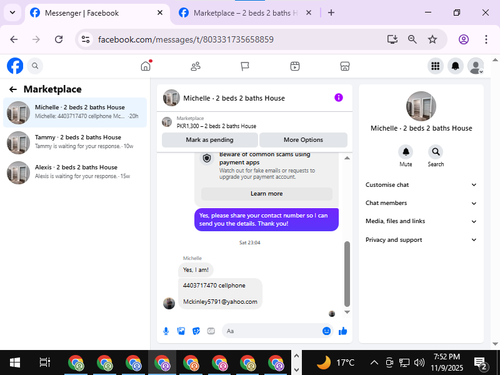Open the Windows Start menu
This screenshot has width=500, height=375.
[x=14, y=363]
